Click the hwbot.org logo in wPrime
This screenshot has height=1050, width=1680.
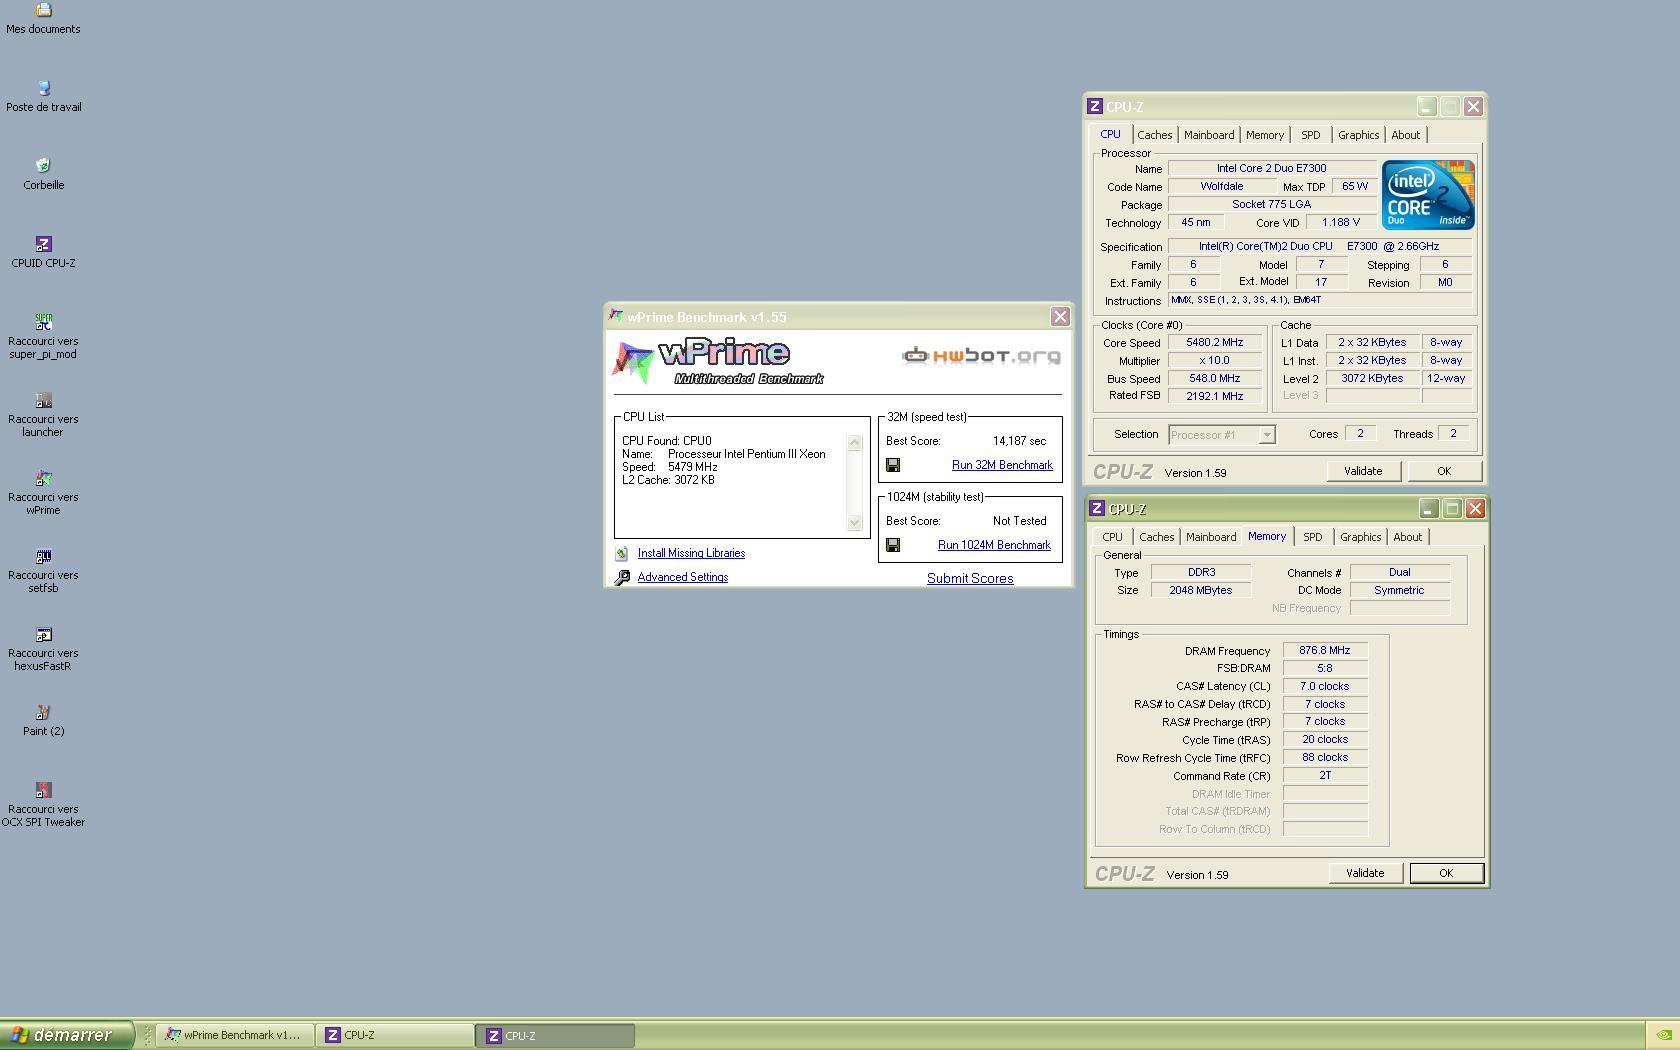[x=981, y=356]
